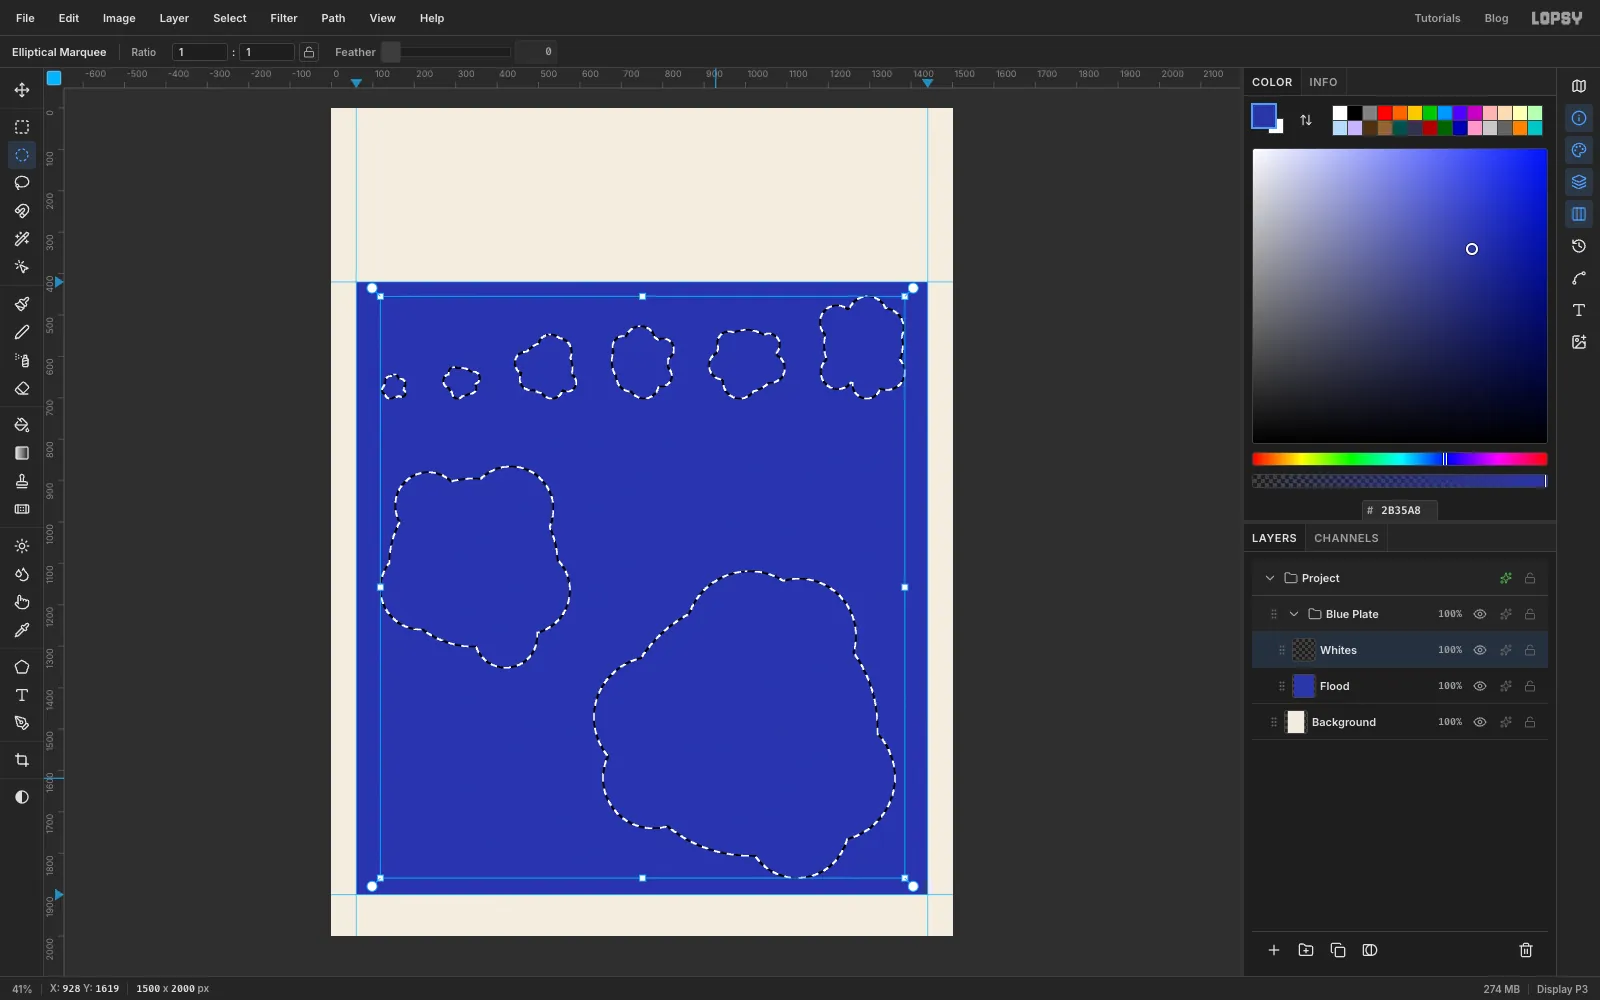Delete layer with trash icon

click(1526, 950)
